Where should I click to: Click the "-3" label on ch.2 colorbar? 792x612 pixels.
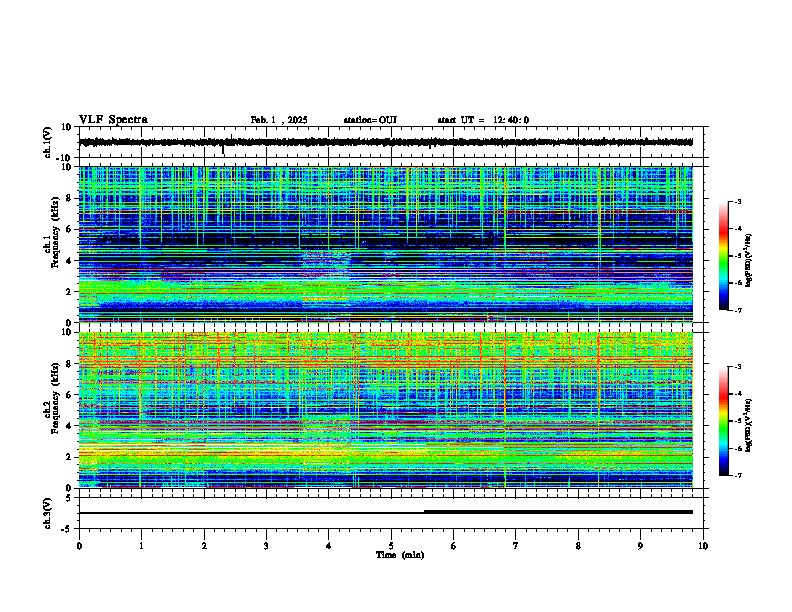(737, 367)
